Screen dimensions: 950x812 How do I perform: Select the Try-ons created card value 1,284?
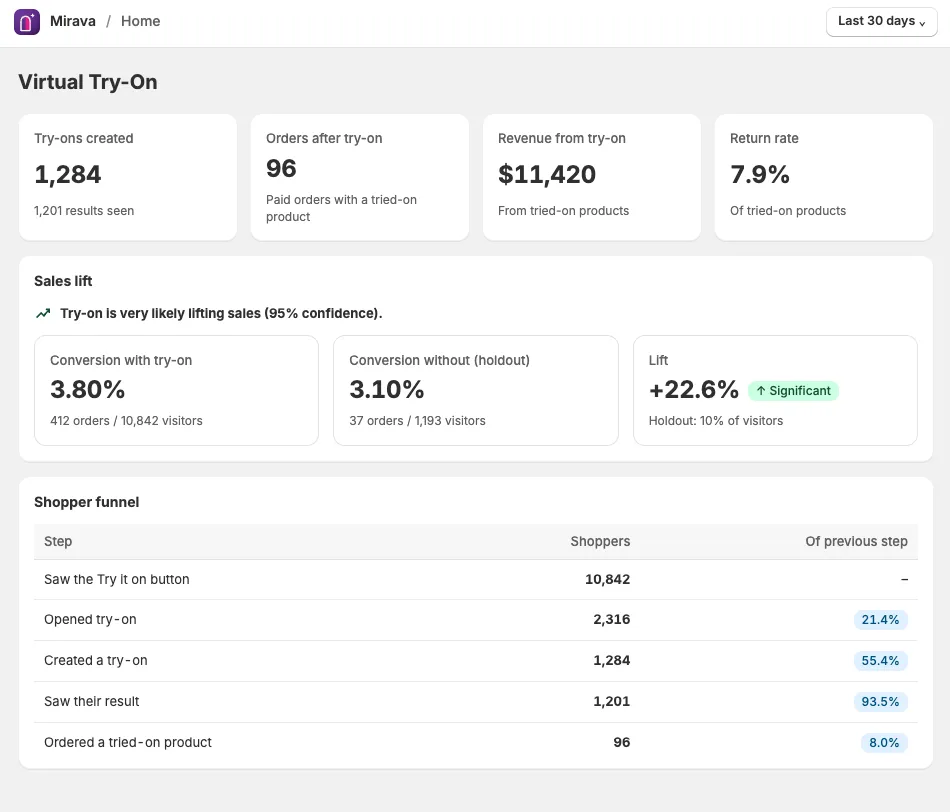click(x=68, y=175)
